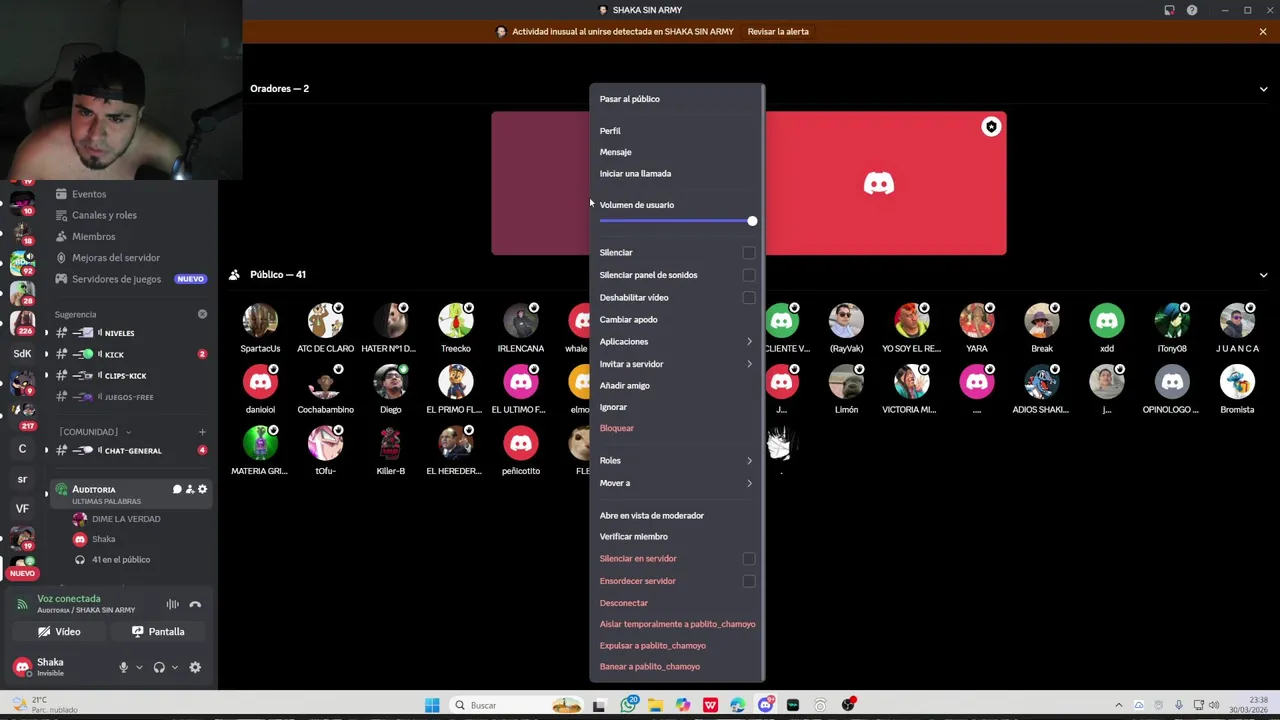This screenshot has height=720, width=1280.
Task: Toggle Silenciar en servidor checkbox
Action: (x=749, y=559)
